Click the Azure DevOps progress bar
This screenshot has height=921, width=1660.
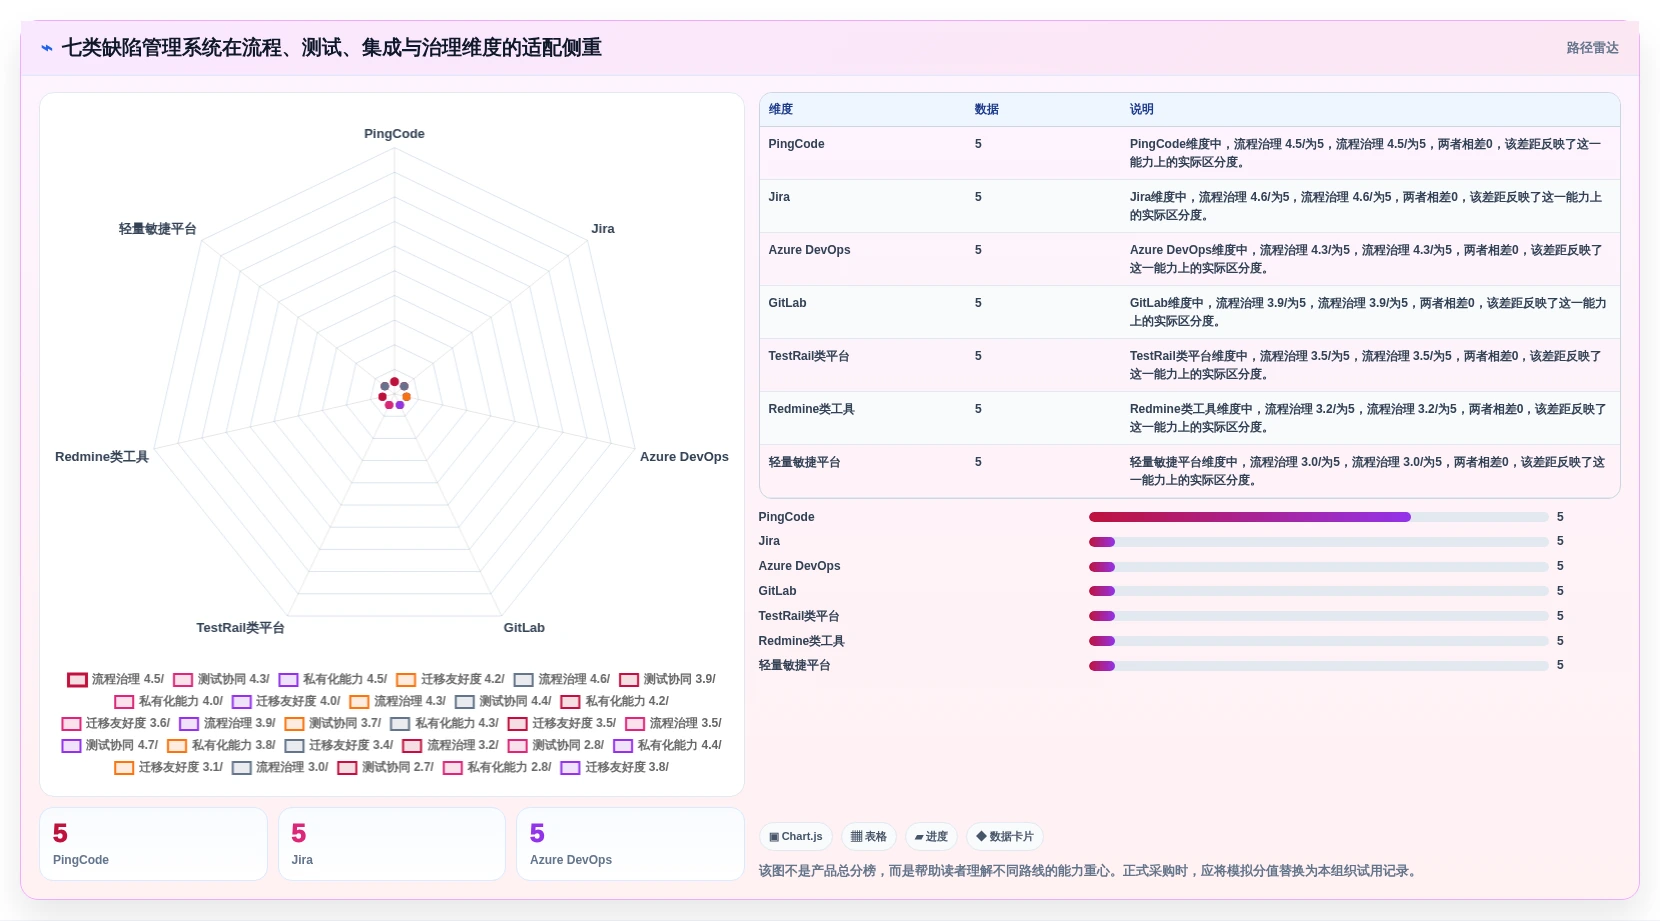coord(1318,566)
